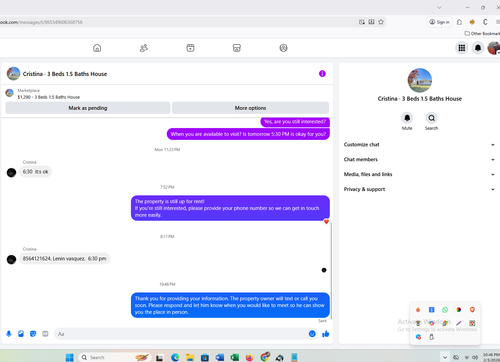This screenshot has height=362, width=500.
Task: Open the browser tab list chevron
Action: tap(439, 7)
